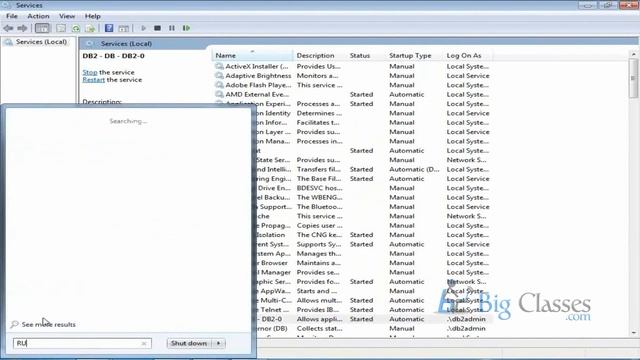The image size is (640, 360).
Task: Click the 'BDESVC hos...' description cell
Action: pos(319,188)
